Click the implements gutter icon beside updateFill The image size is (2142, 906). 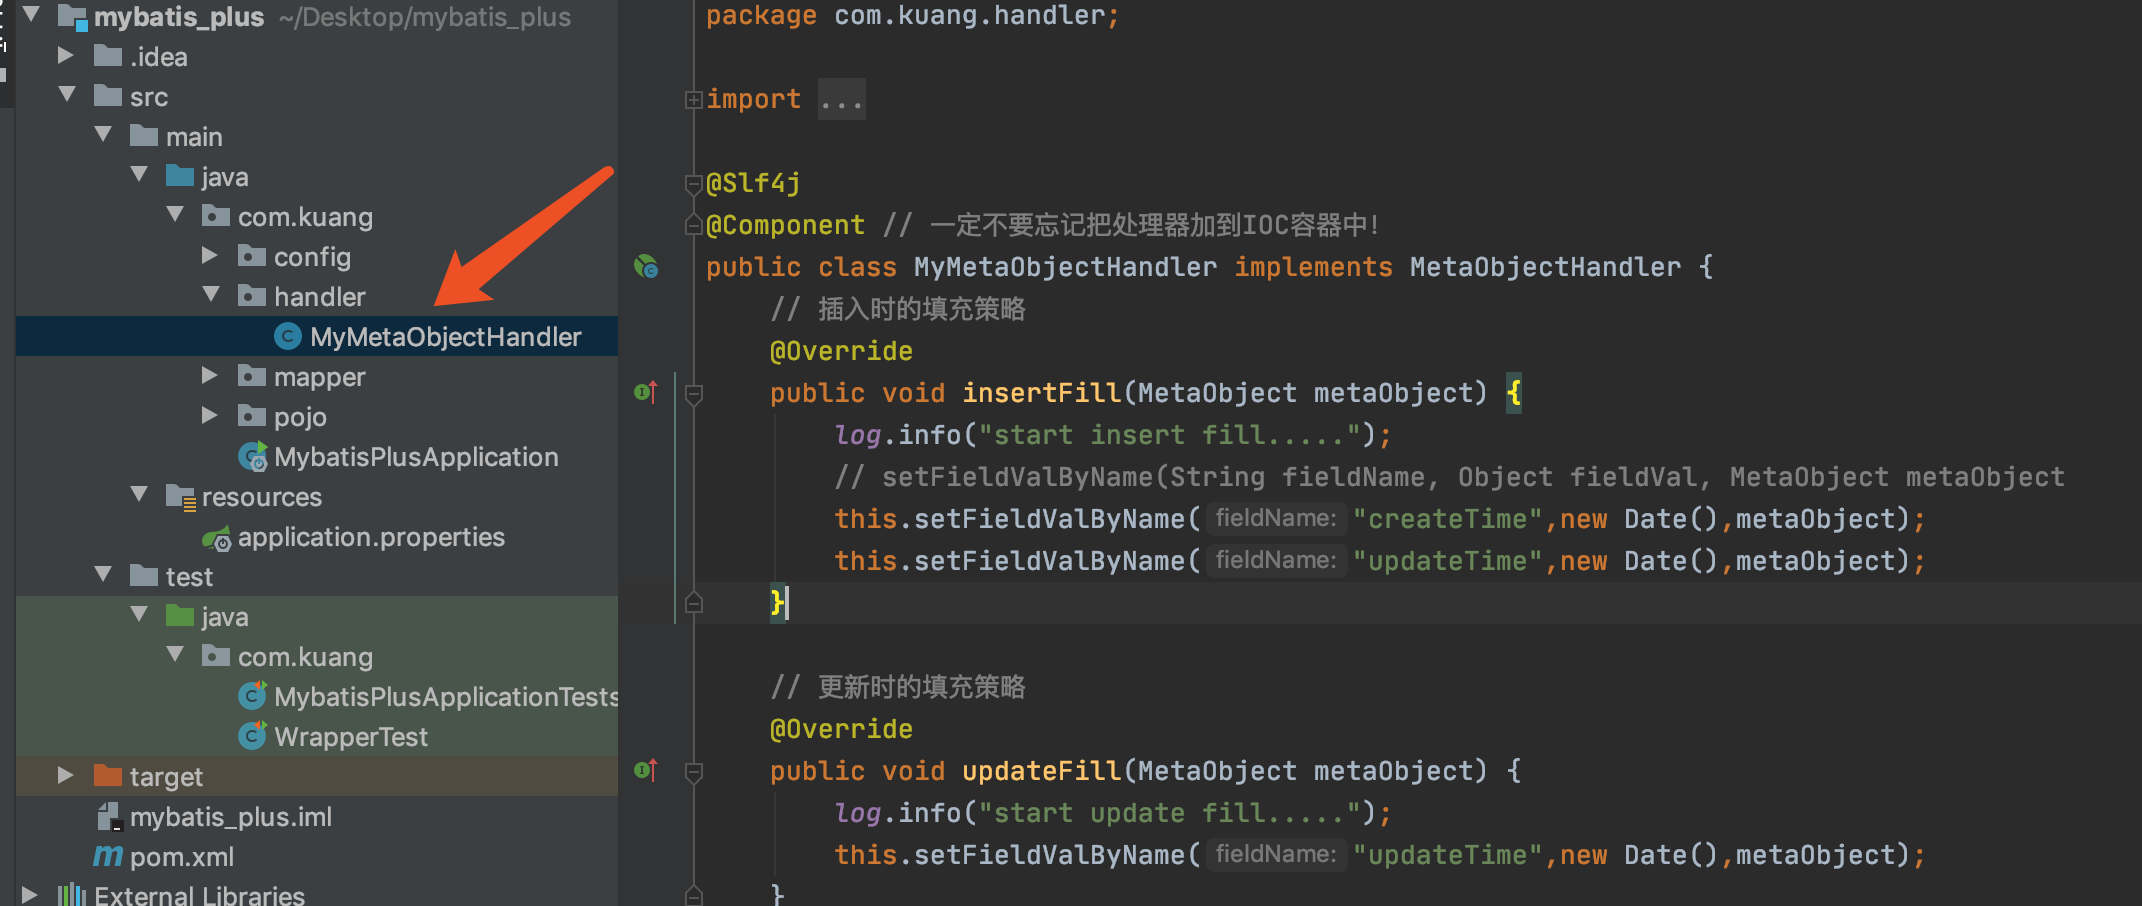tap(646, 770)
